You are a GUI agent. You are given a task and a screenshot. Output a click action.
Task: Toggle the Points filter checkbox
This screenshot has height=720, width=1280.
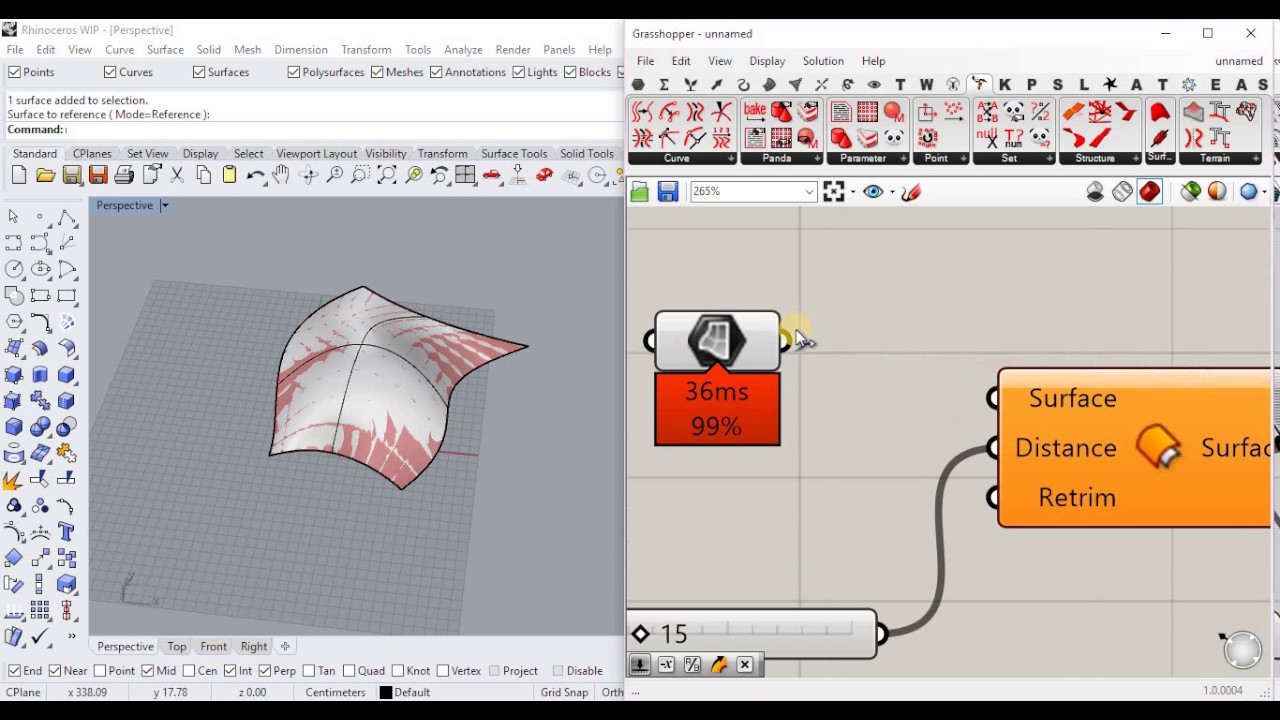14,72
